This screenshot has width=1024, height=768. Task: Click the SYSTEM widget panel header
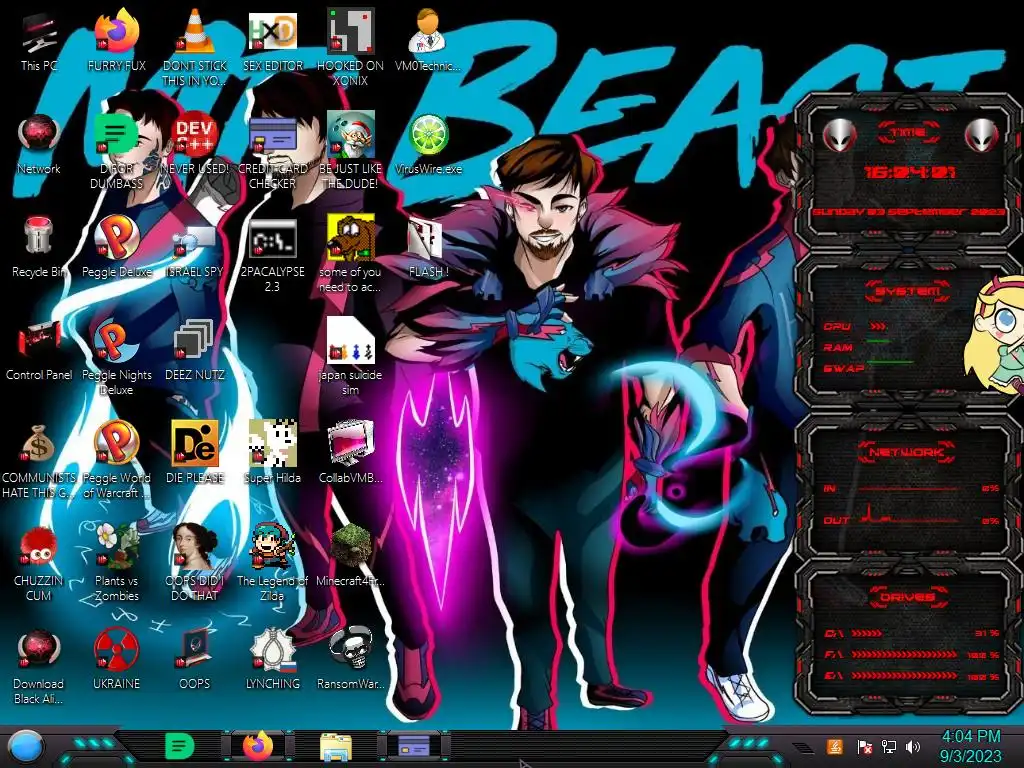tap(908, 291)
